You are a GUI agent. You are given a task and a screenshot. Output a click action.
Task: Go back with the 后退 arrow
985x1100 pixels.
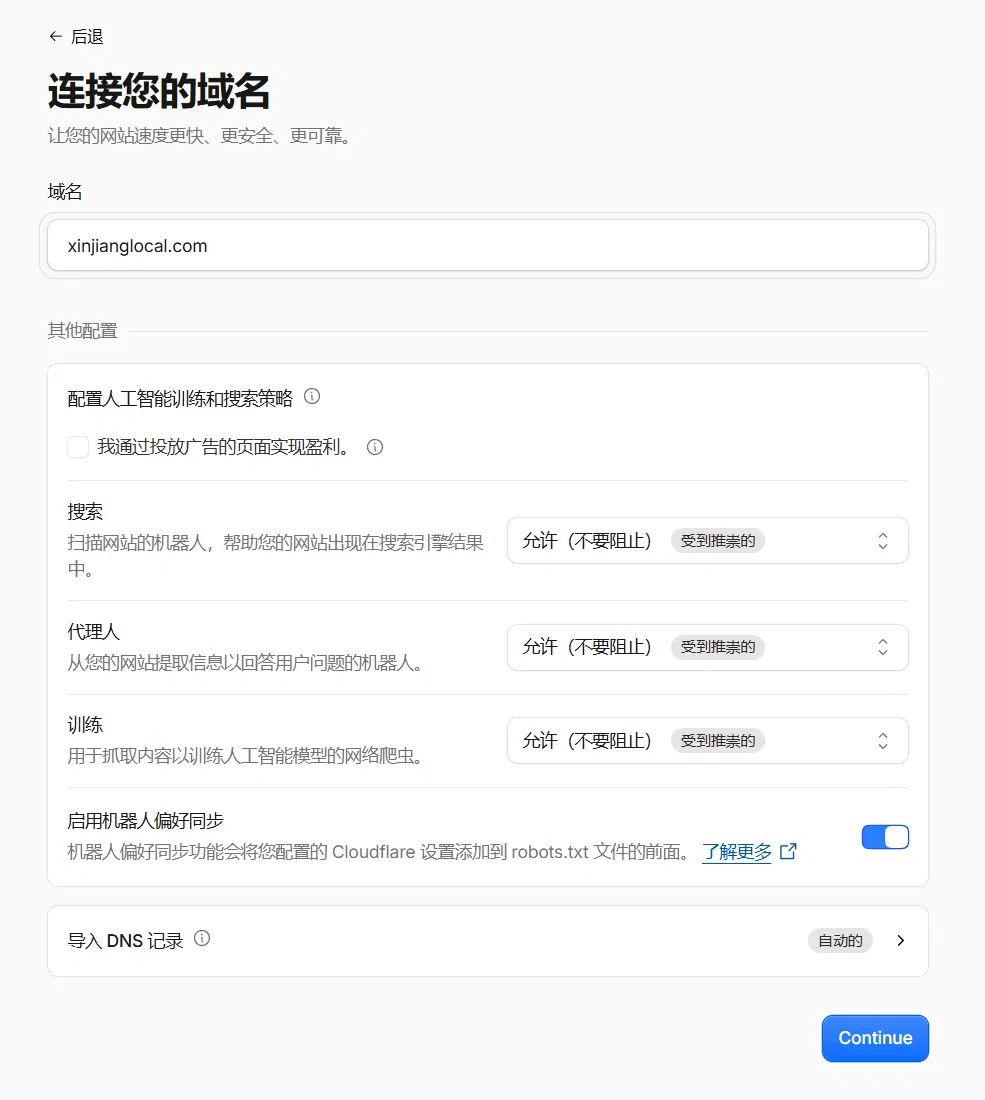(x=55, y=36)
